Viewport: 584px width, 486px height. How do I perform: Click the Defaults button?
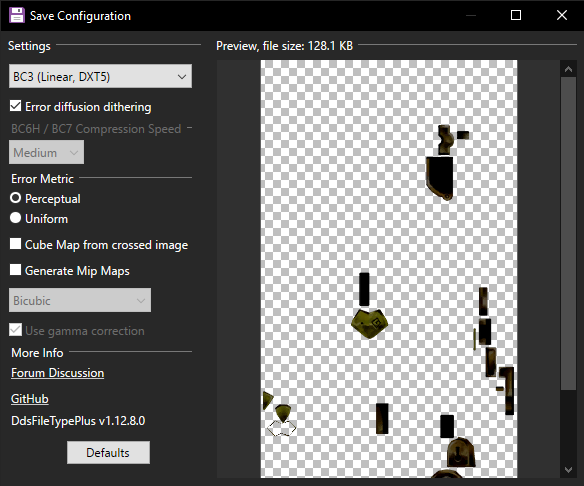pyautogui.click(x=108, y=452)
